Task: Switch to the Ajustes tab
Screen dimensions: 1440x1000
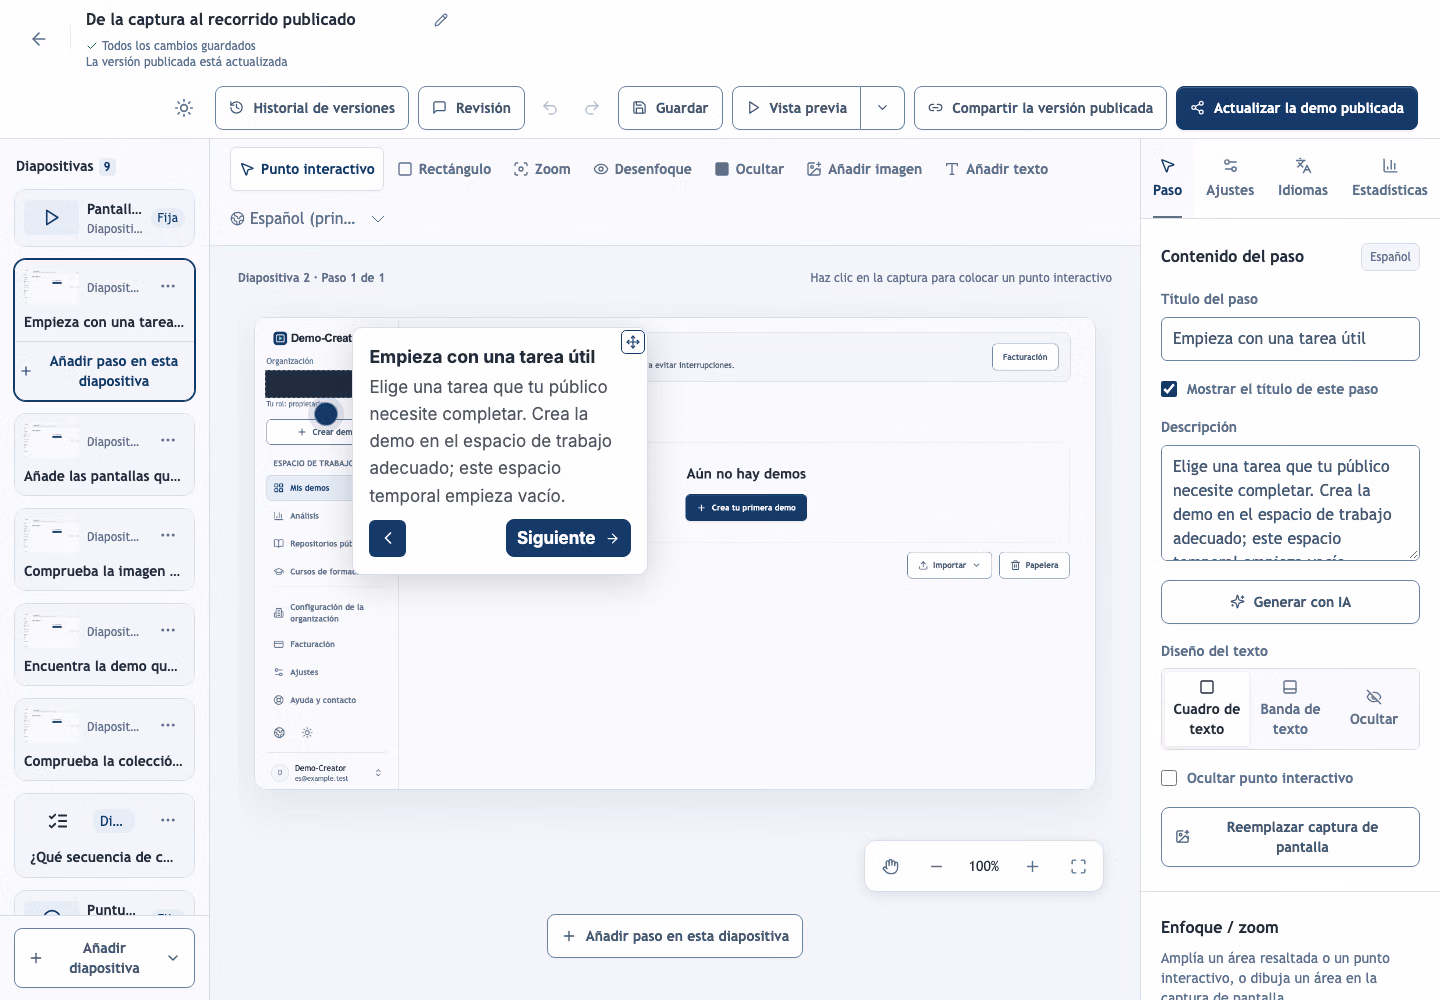Action: tap(1230, 178)
